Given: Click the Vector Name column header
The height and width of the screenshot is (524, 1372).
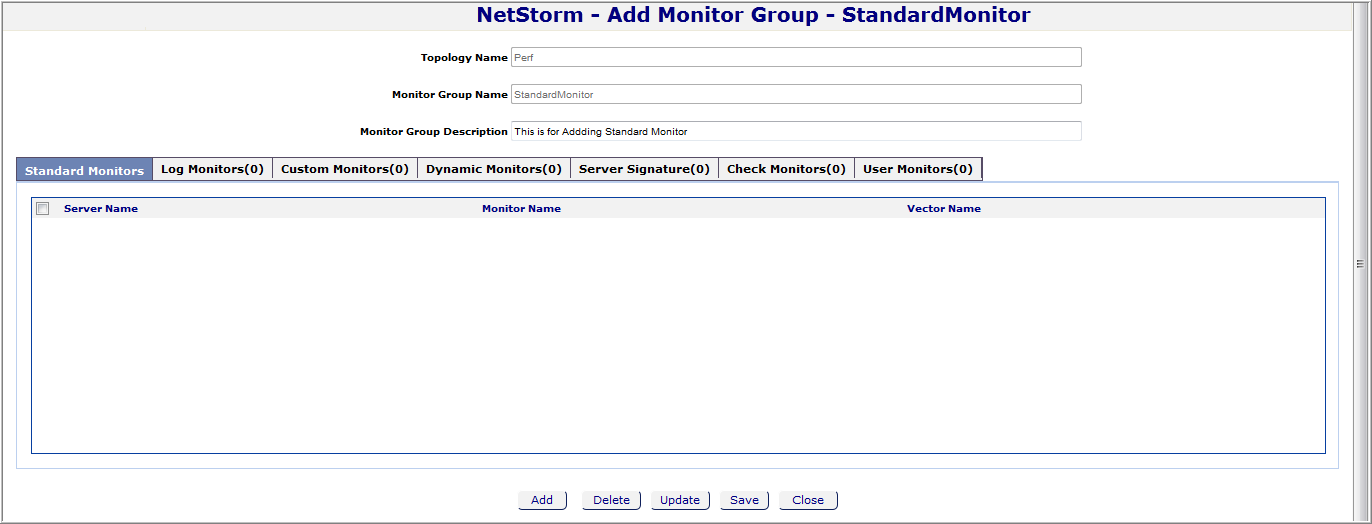Looking at the screenshot, I should (944, 209).
